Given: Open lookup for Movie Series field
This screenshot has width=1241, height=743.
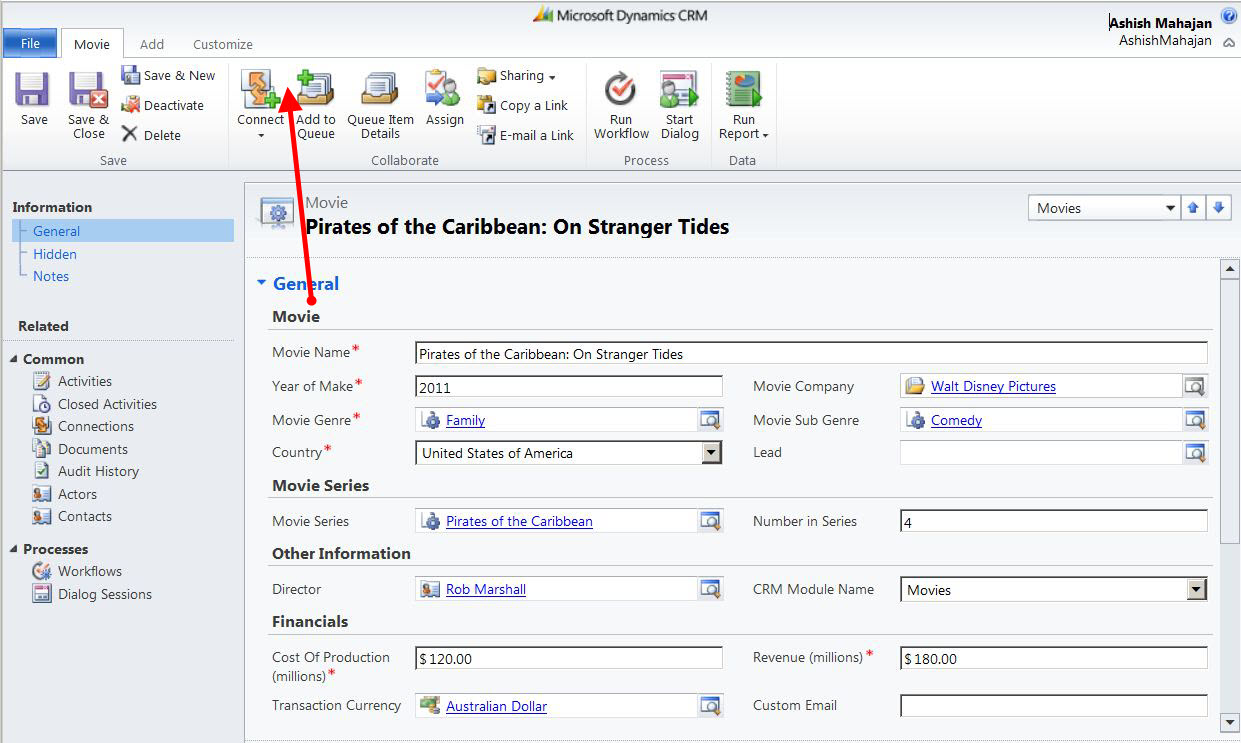Looking at the screenshot, I should point(710,521).
